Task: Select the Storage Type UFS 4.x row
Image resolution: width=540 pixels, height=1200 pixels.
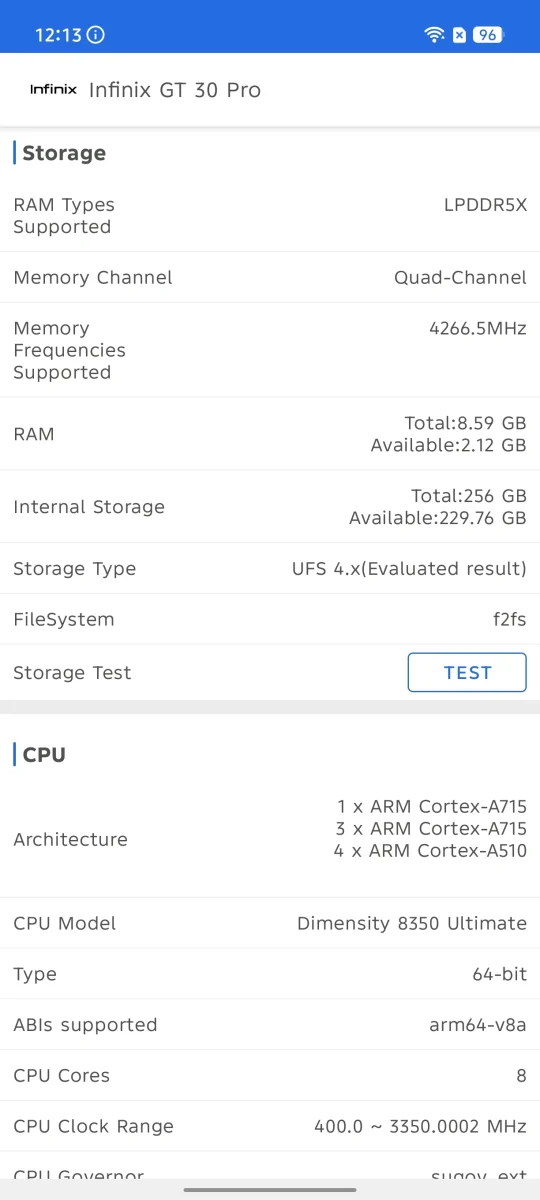Action: tap(270, 568)
